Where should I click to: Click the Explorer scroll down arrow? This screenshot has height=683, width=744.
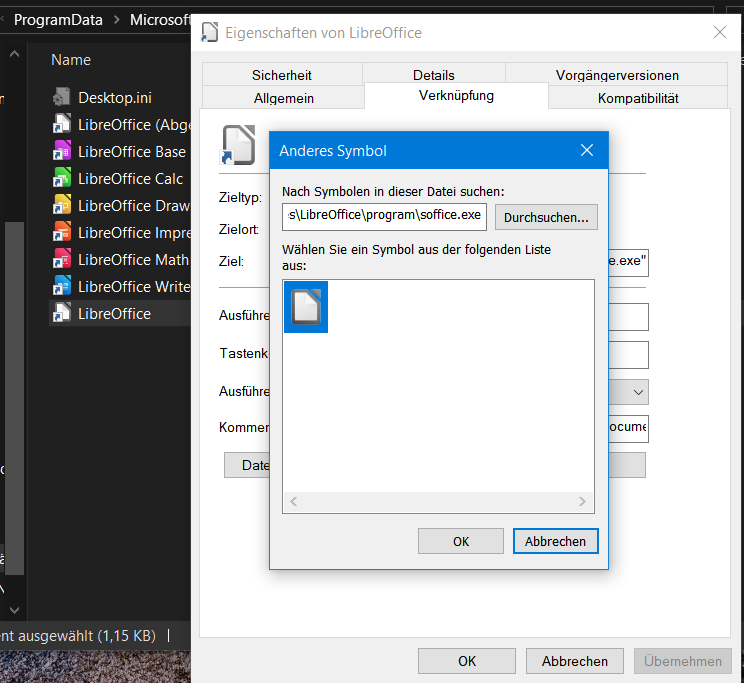14,610
